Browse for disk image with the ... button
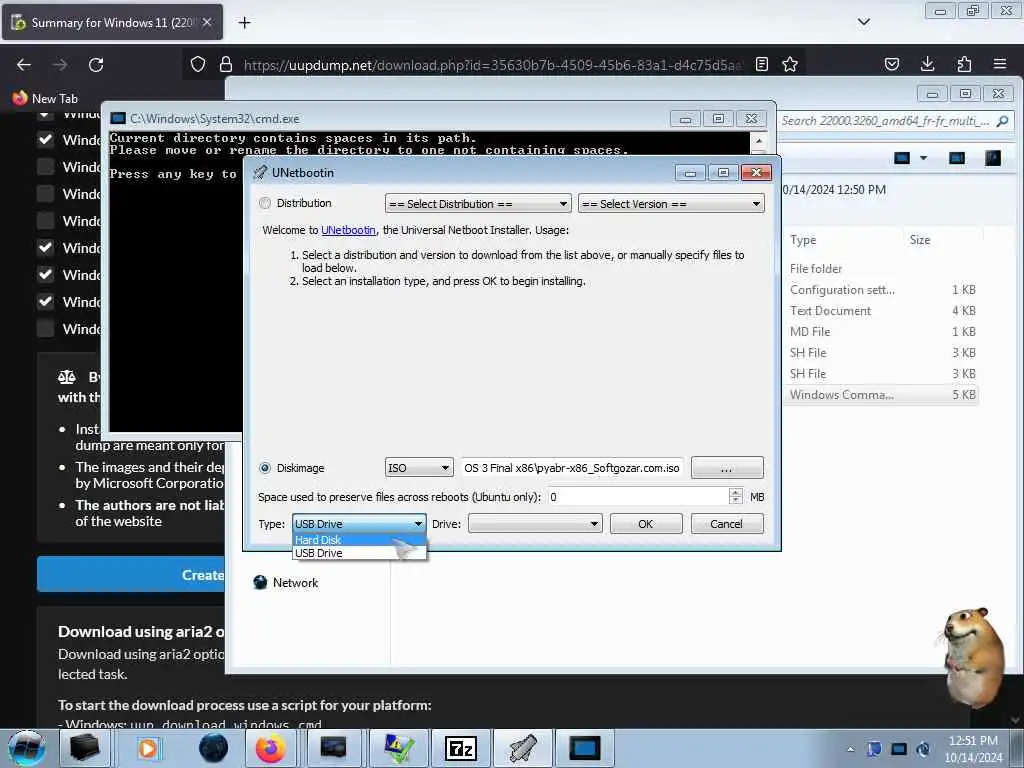1024x768 pixels. (727, 468)
